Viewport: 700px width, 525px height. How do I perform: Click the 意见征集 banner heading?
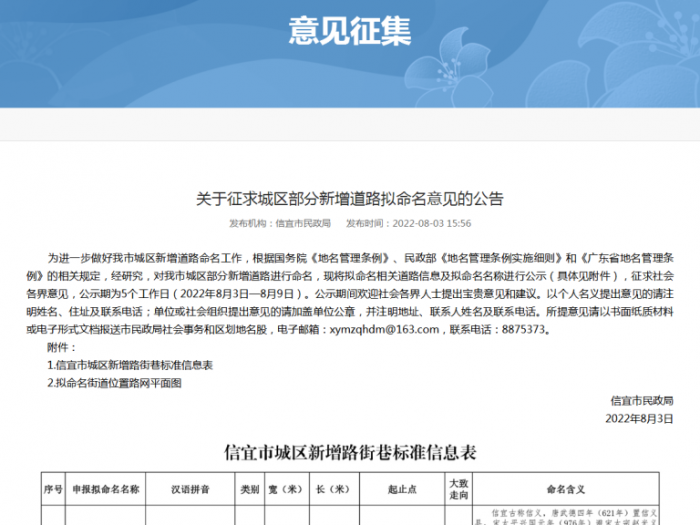point(350,31)
